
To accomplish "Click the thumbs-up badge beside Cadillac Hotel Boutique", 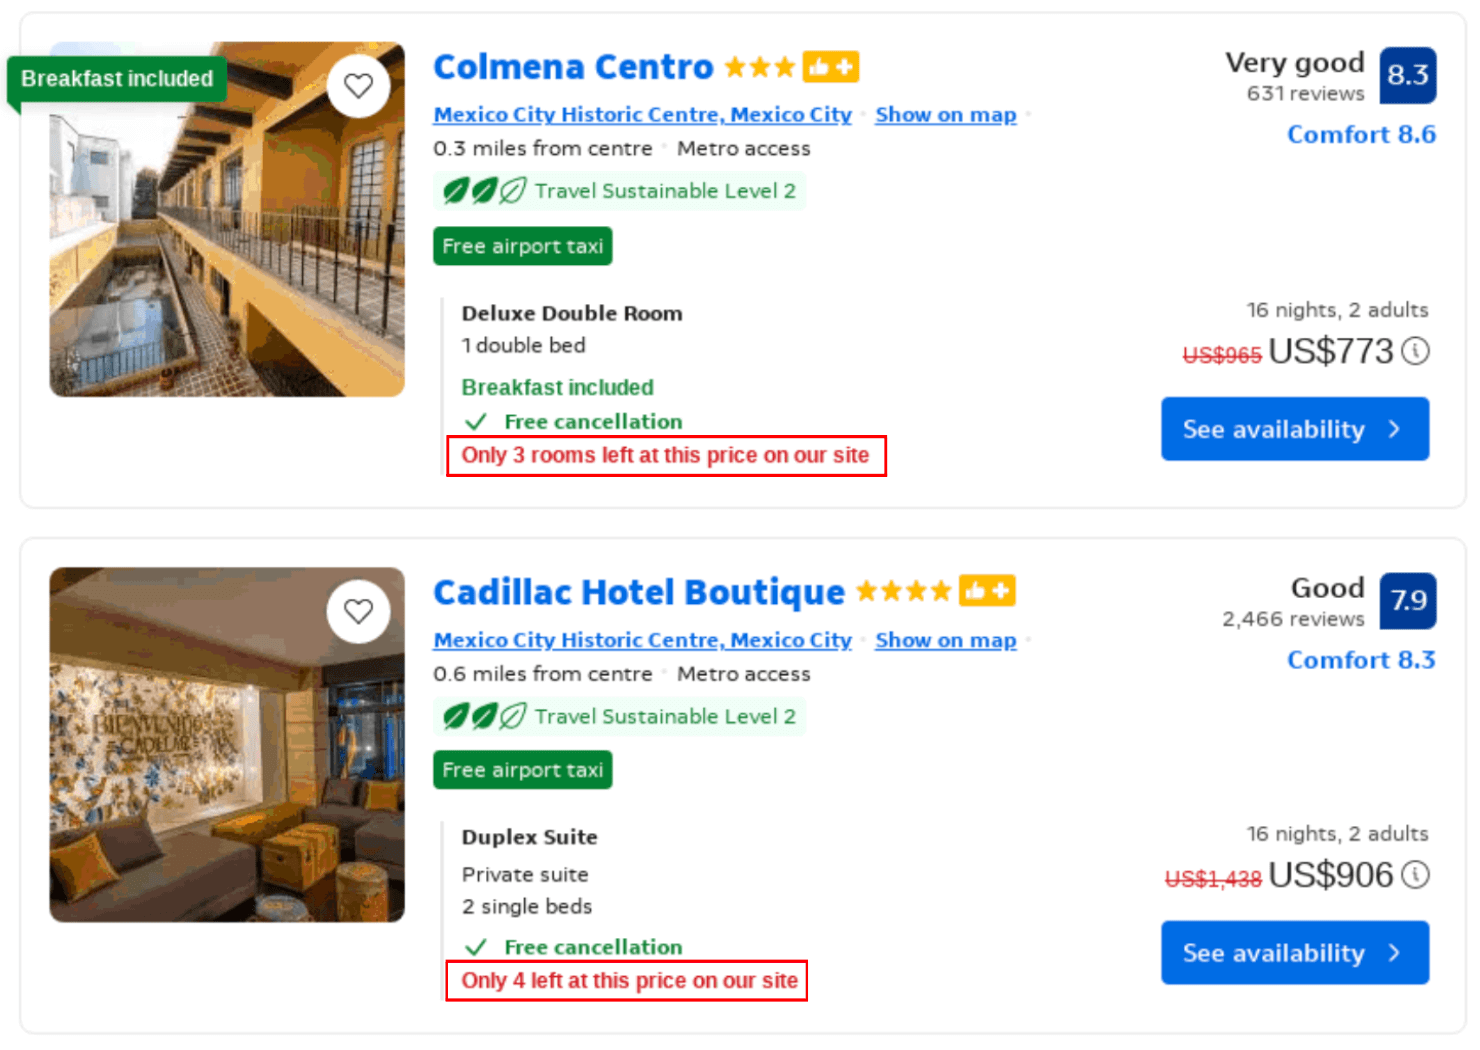I will 988,591.
